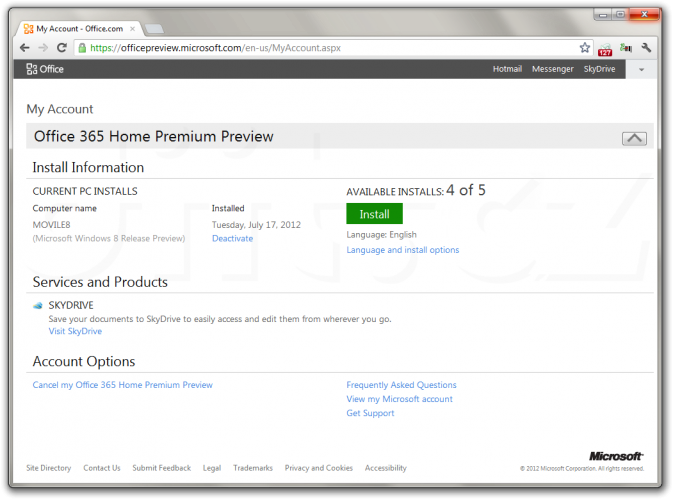Open SkyDrive from the header menu
The image size is (673, 500).
(599, 69)
